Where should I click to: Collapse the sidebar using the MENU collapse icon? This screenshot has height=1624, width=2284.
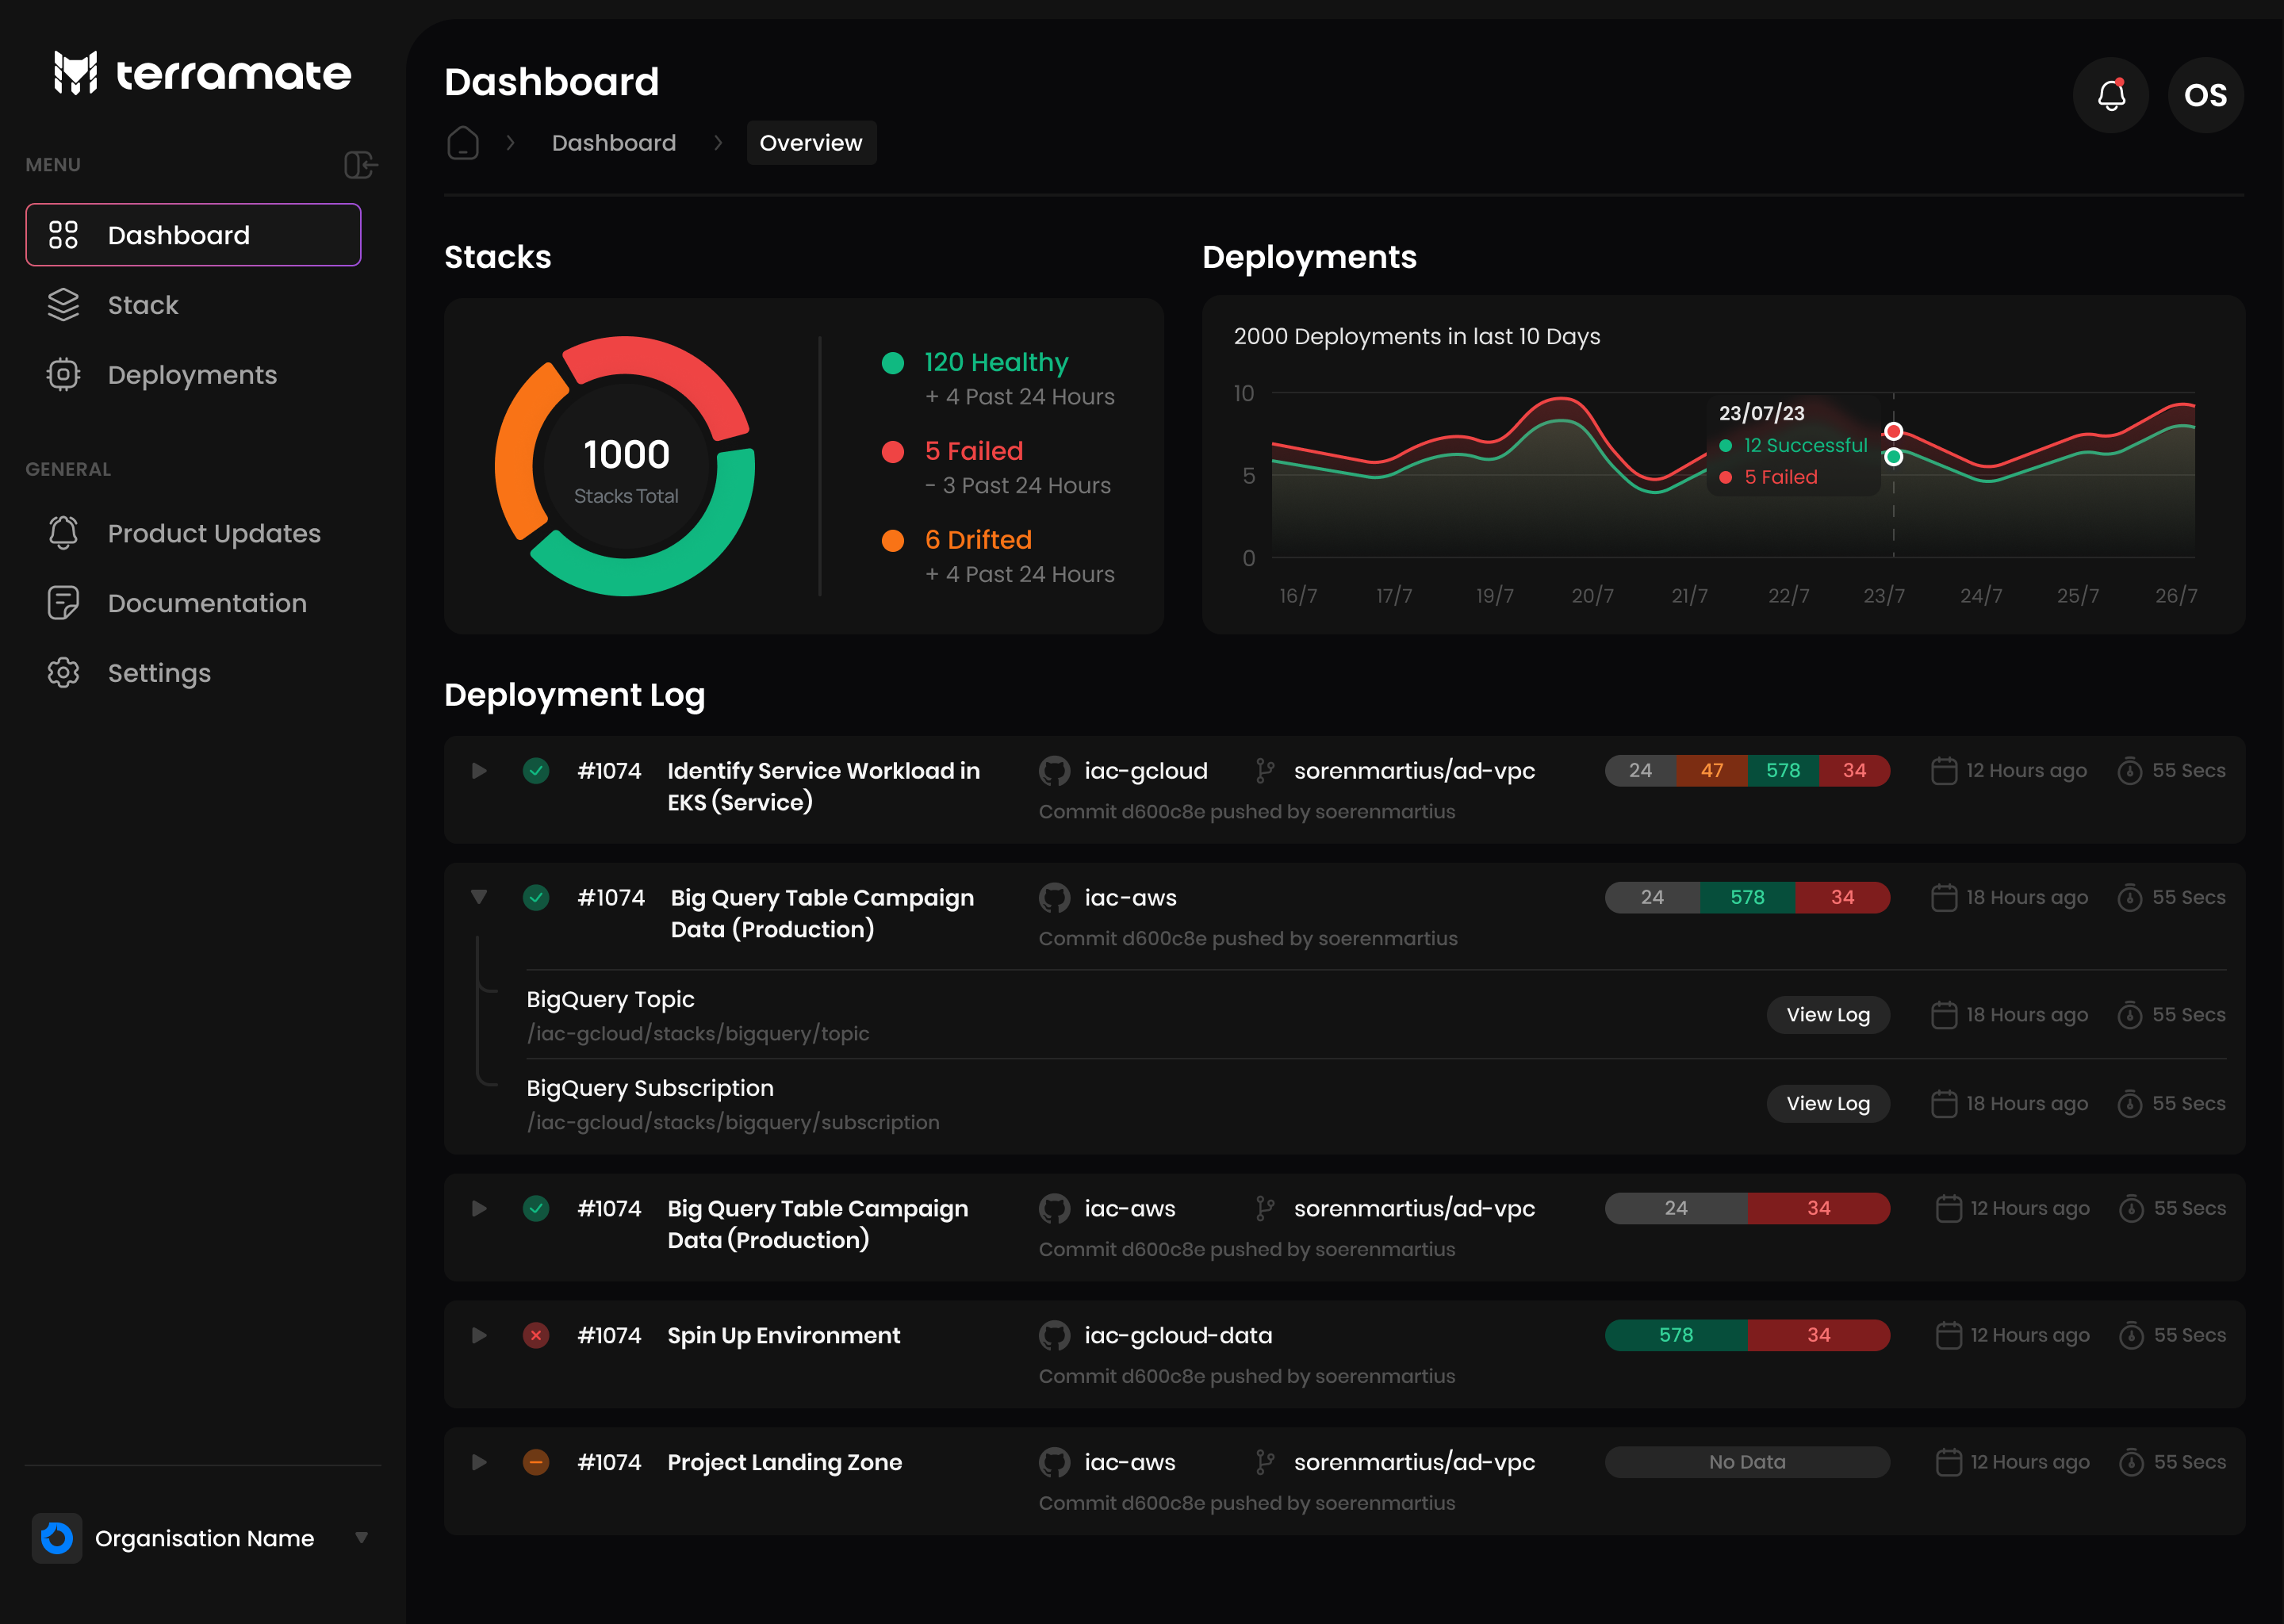360,164
